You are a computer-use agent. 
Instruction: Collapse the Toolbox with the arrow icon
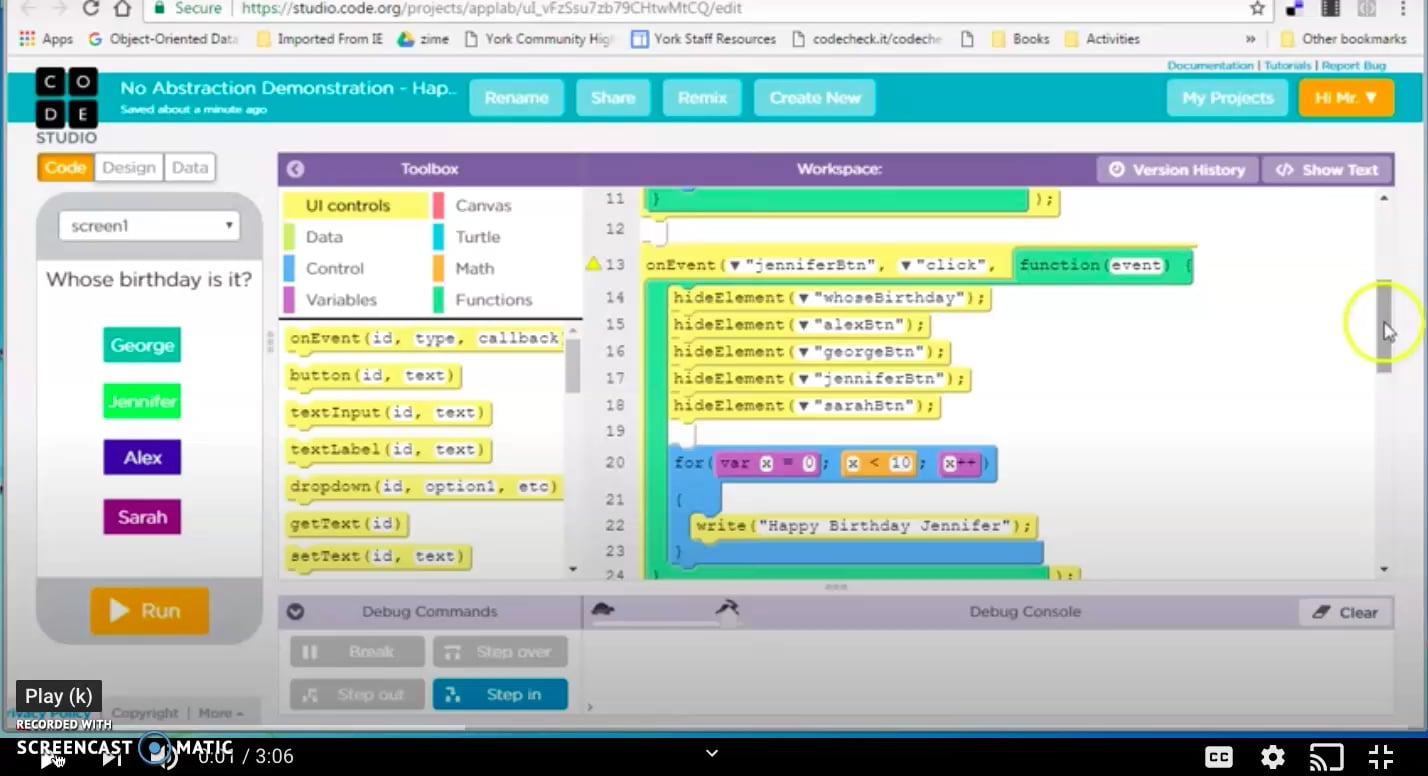point(295,169)
